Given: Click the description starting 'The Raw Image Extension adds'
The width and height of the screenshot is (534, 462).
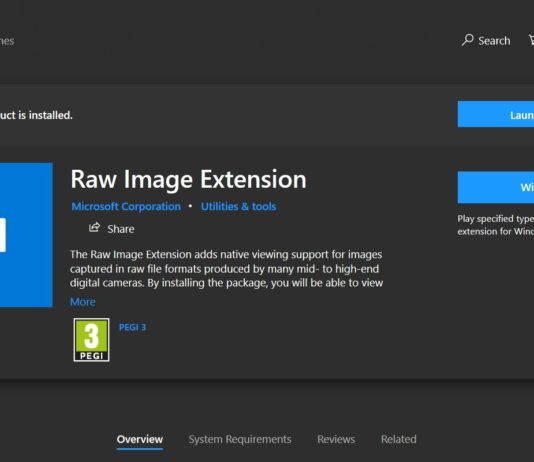Looking at the screenshot, I should tap(226, 269).
